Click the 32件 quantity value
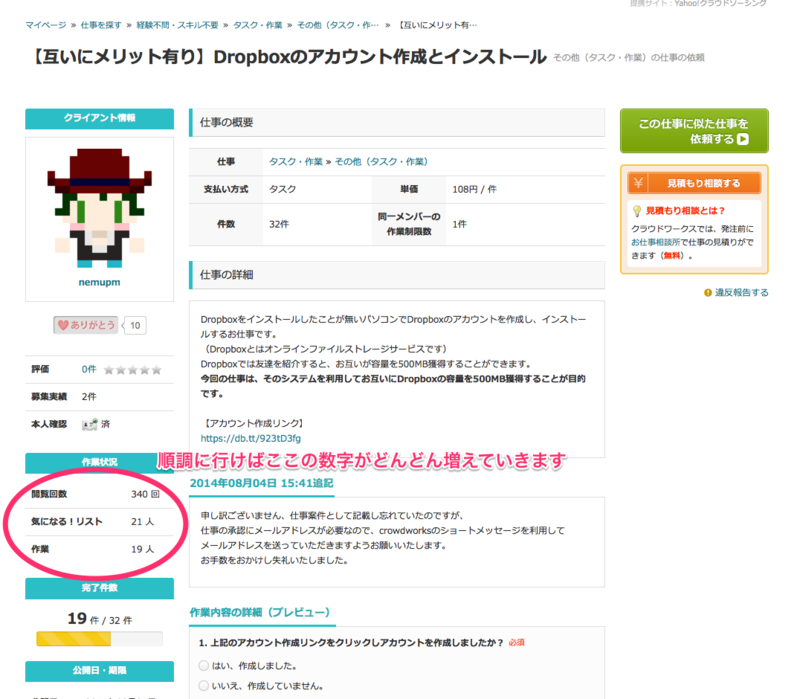 [279, 224]
